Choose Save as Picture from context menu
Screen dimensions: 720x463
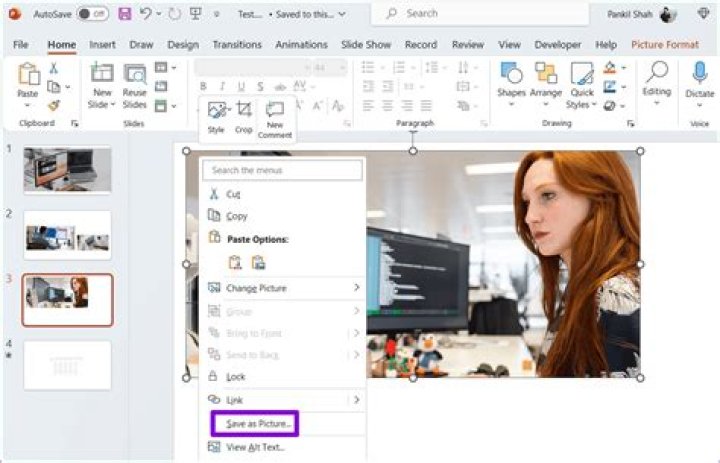[x=258, y=424]
